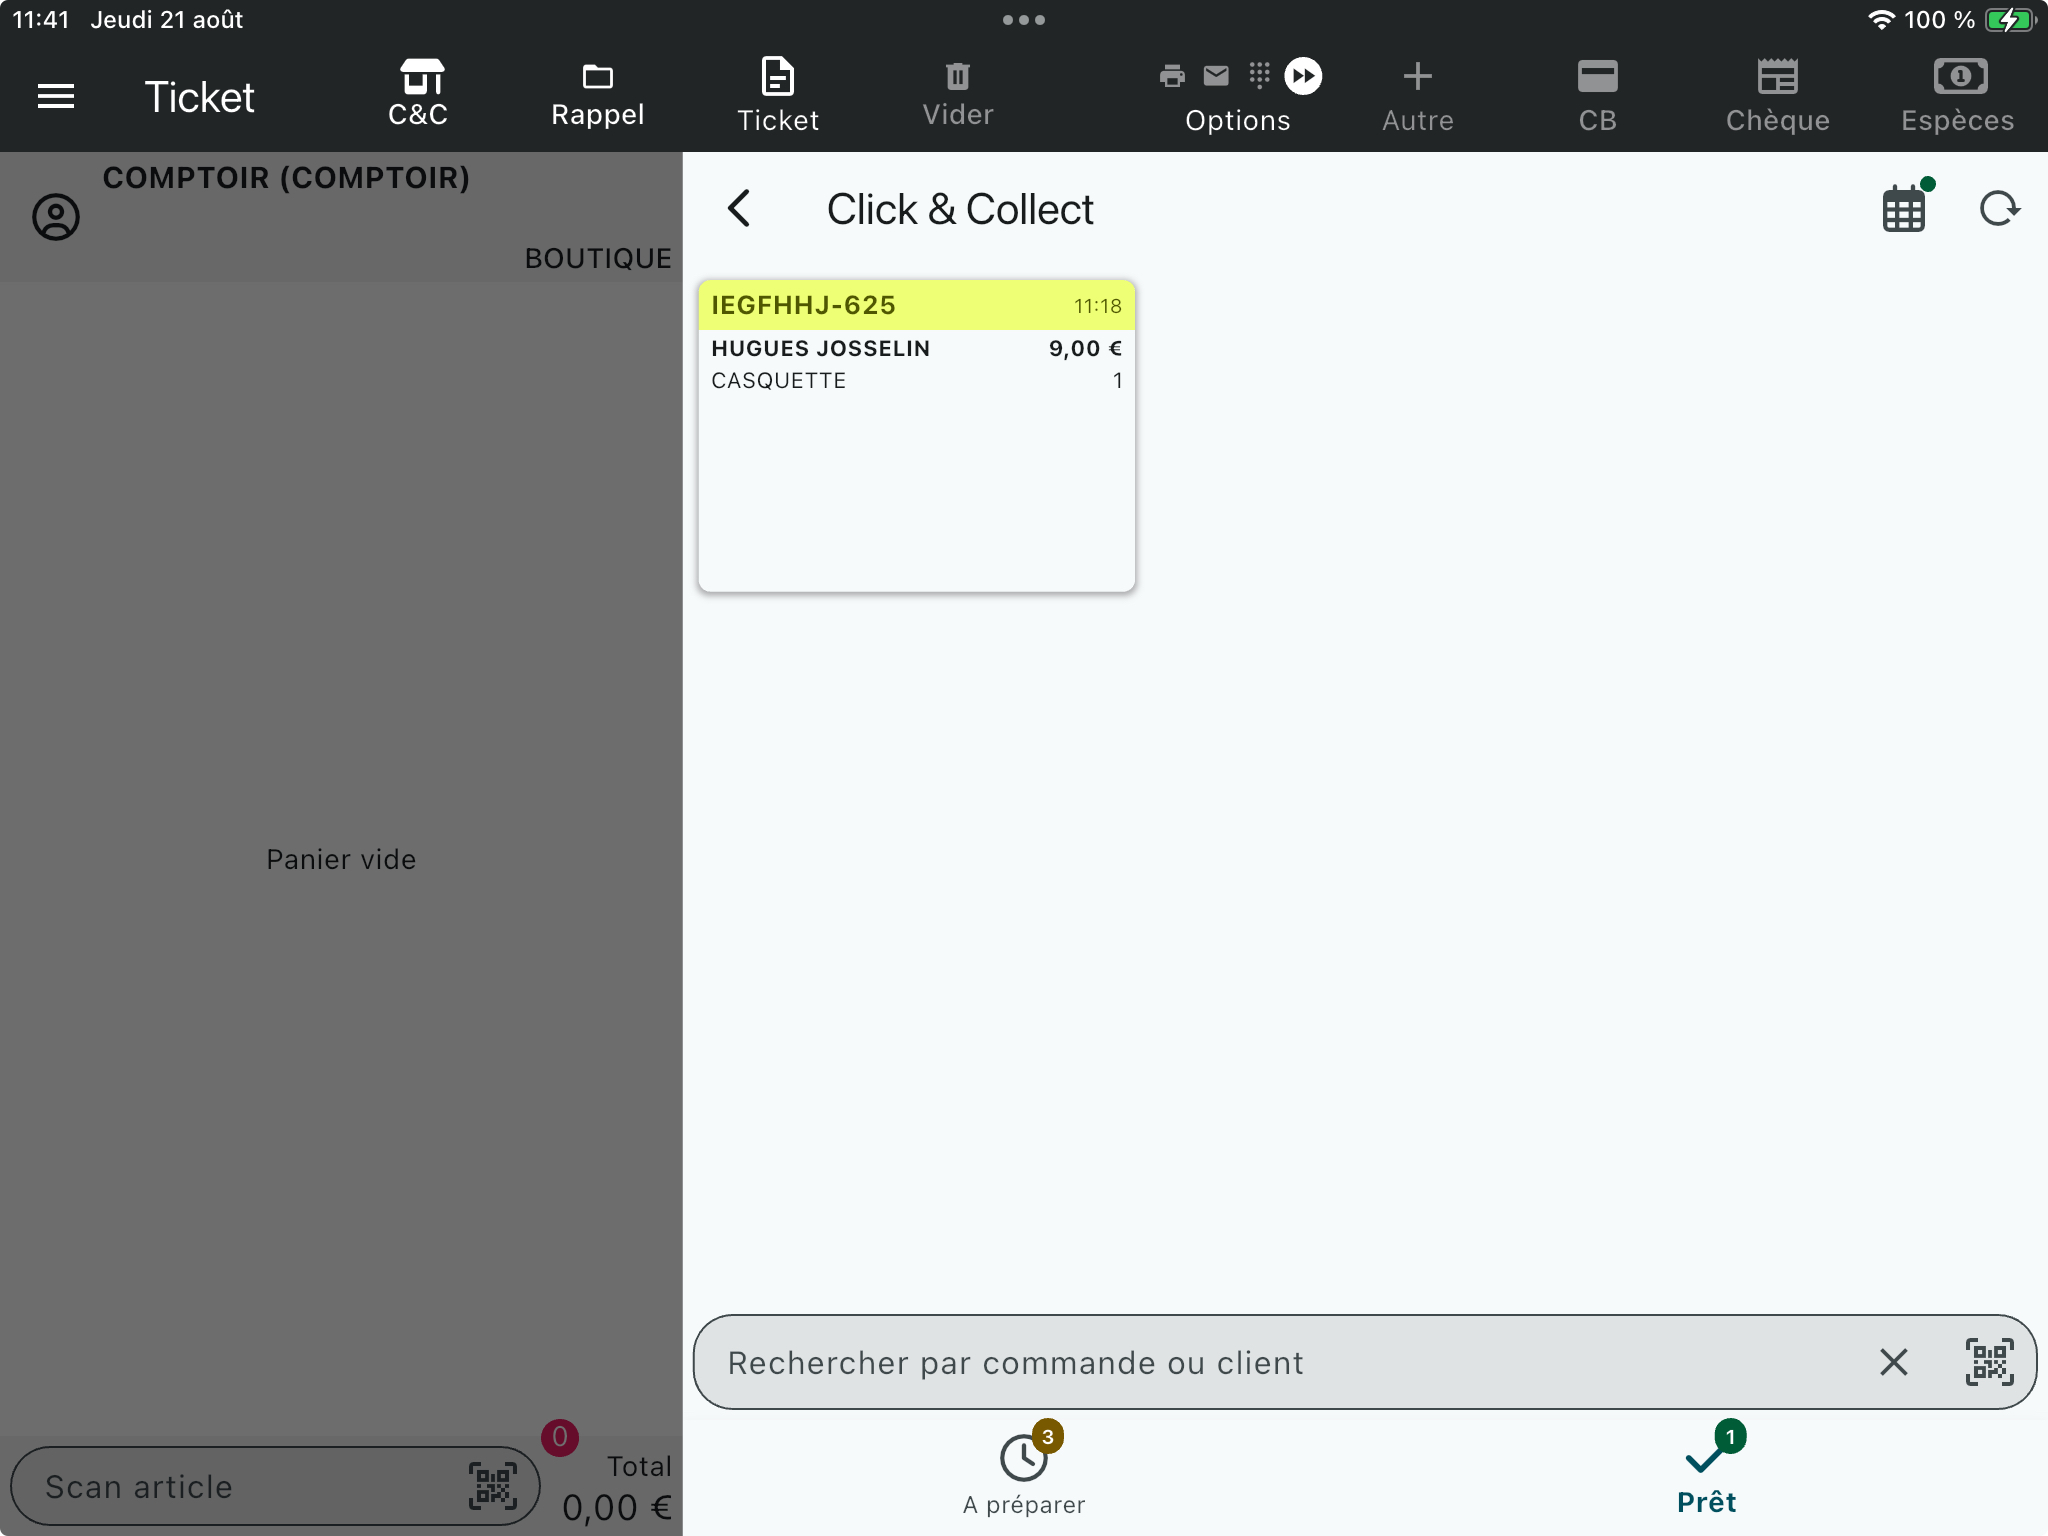2048x1536 pixels.
Task: Click the three dots at top
Action: click(x=1024, y=20)
